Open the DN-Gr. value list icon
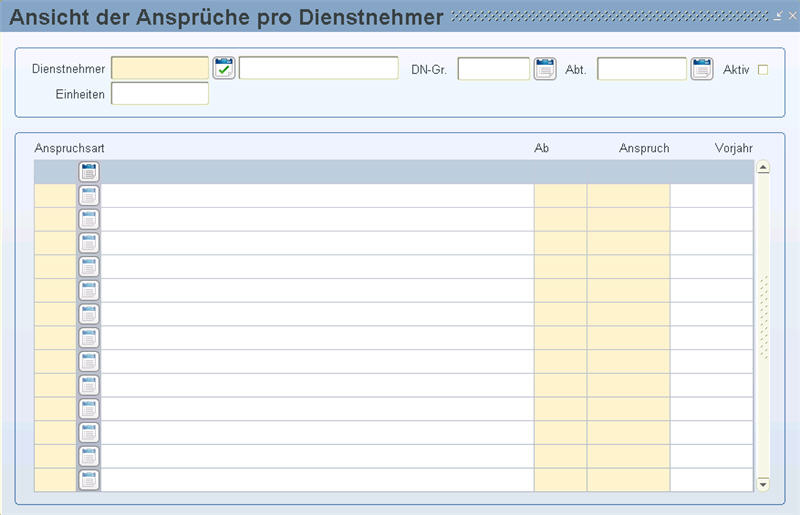 (545, 68)
